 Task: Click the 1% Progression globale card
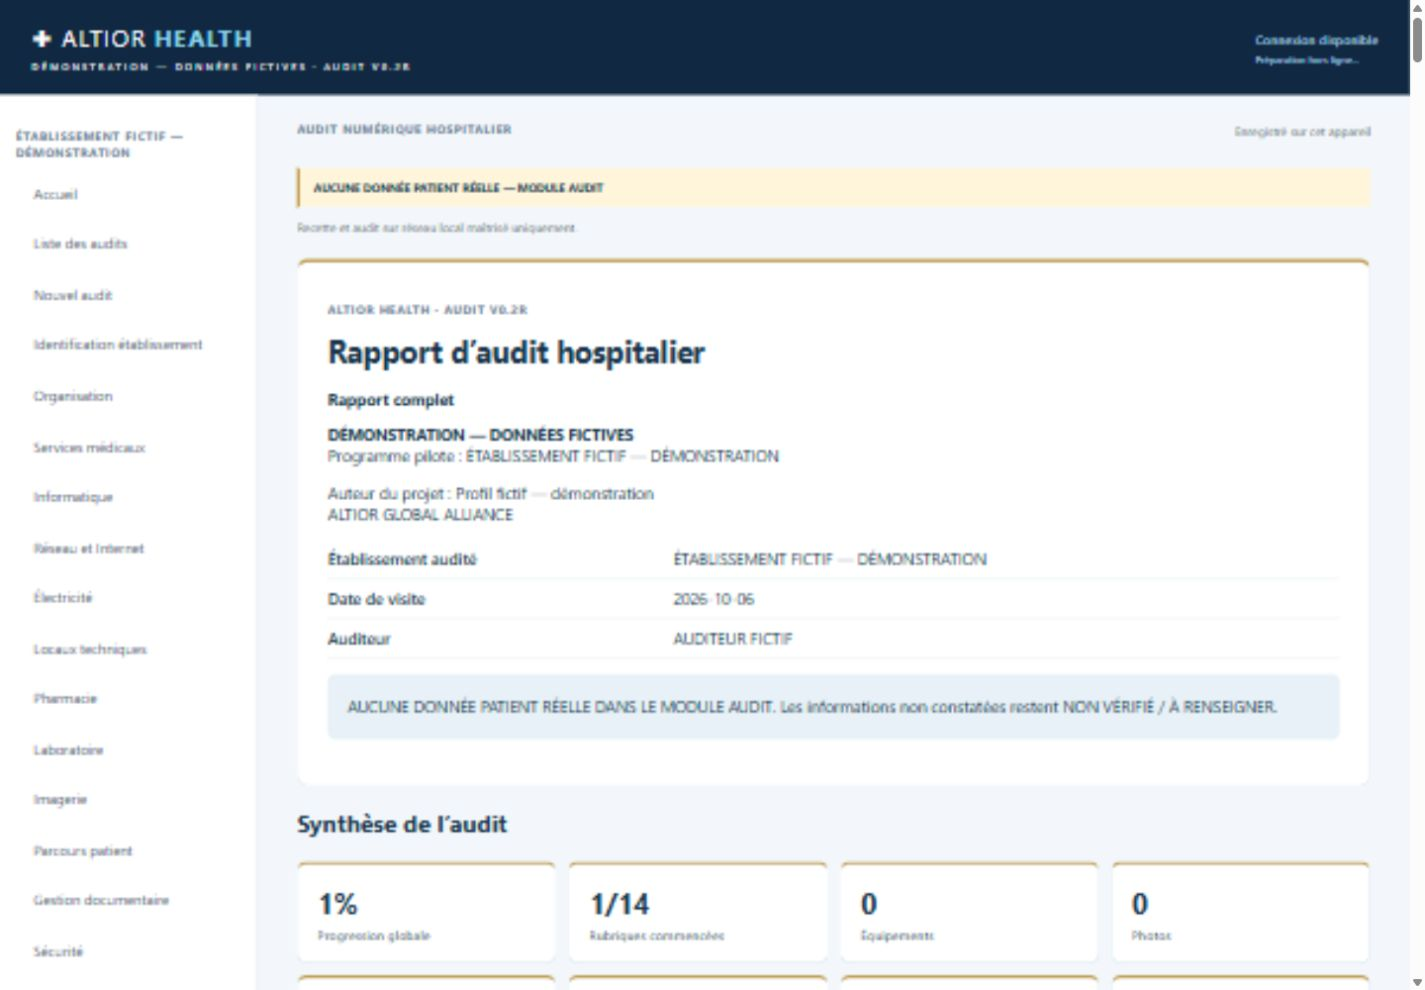tap(426, 912)
